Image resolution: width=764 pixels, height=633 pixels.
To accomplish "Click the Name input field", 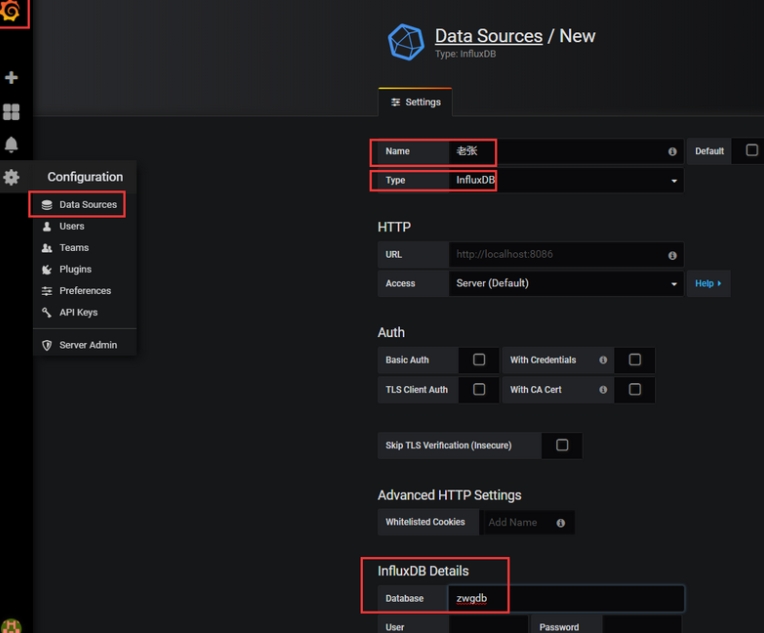I will pyautogui.click(x=566, y=152).
